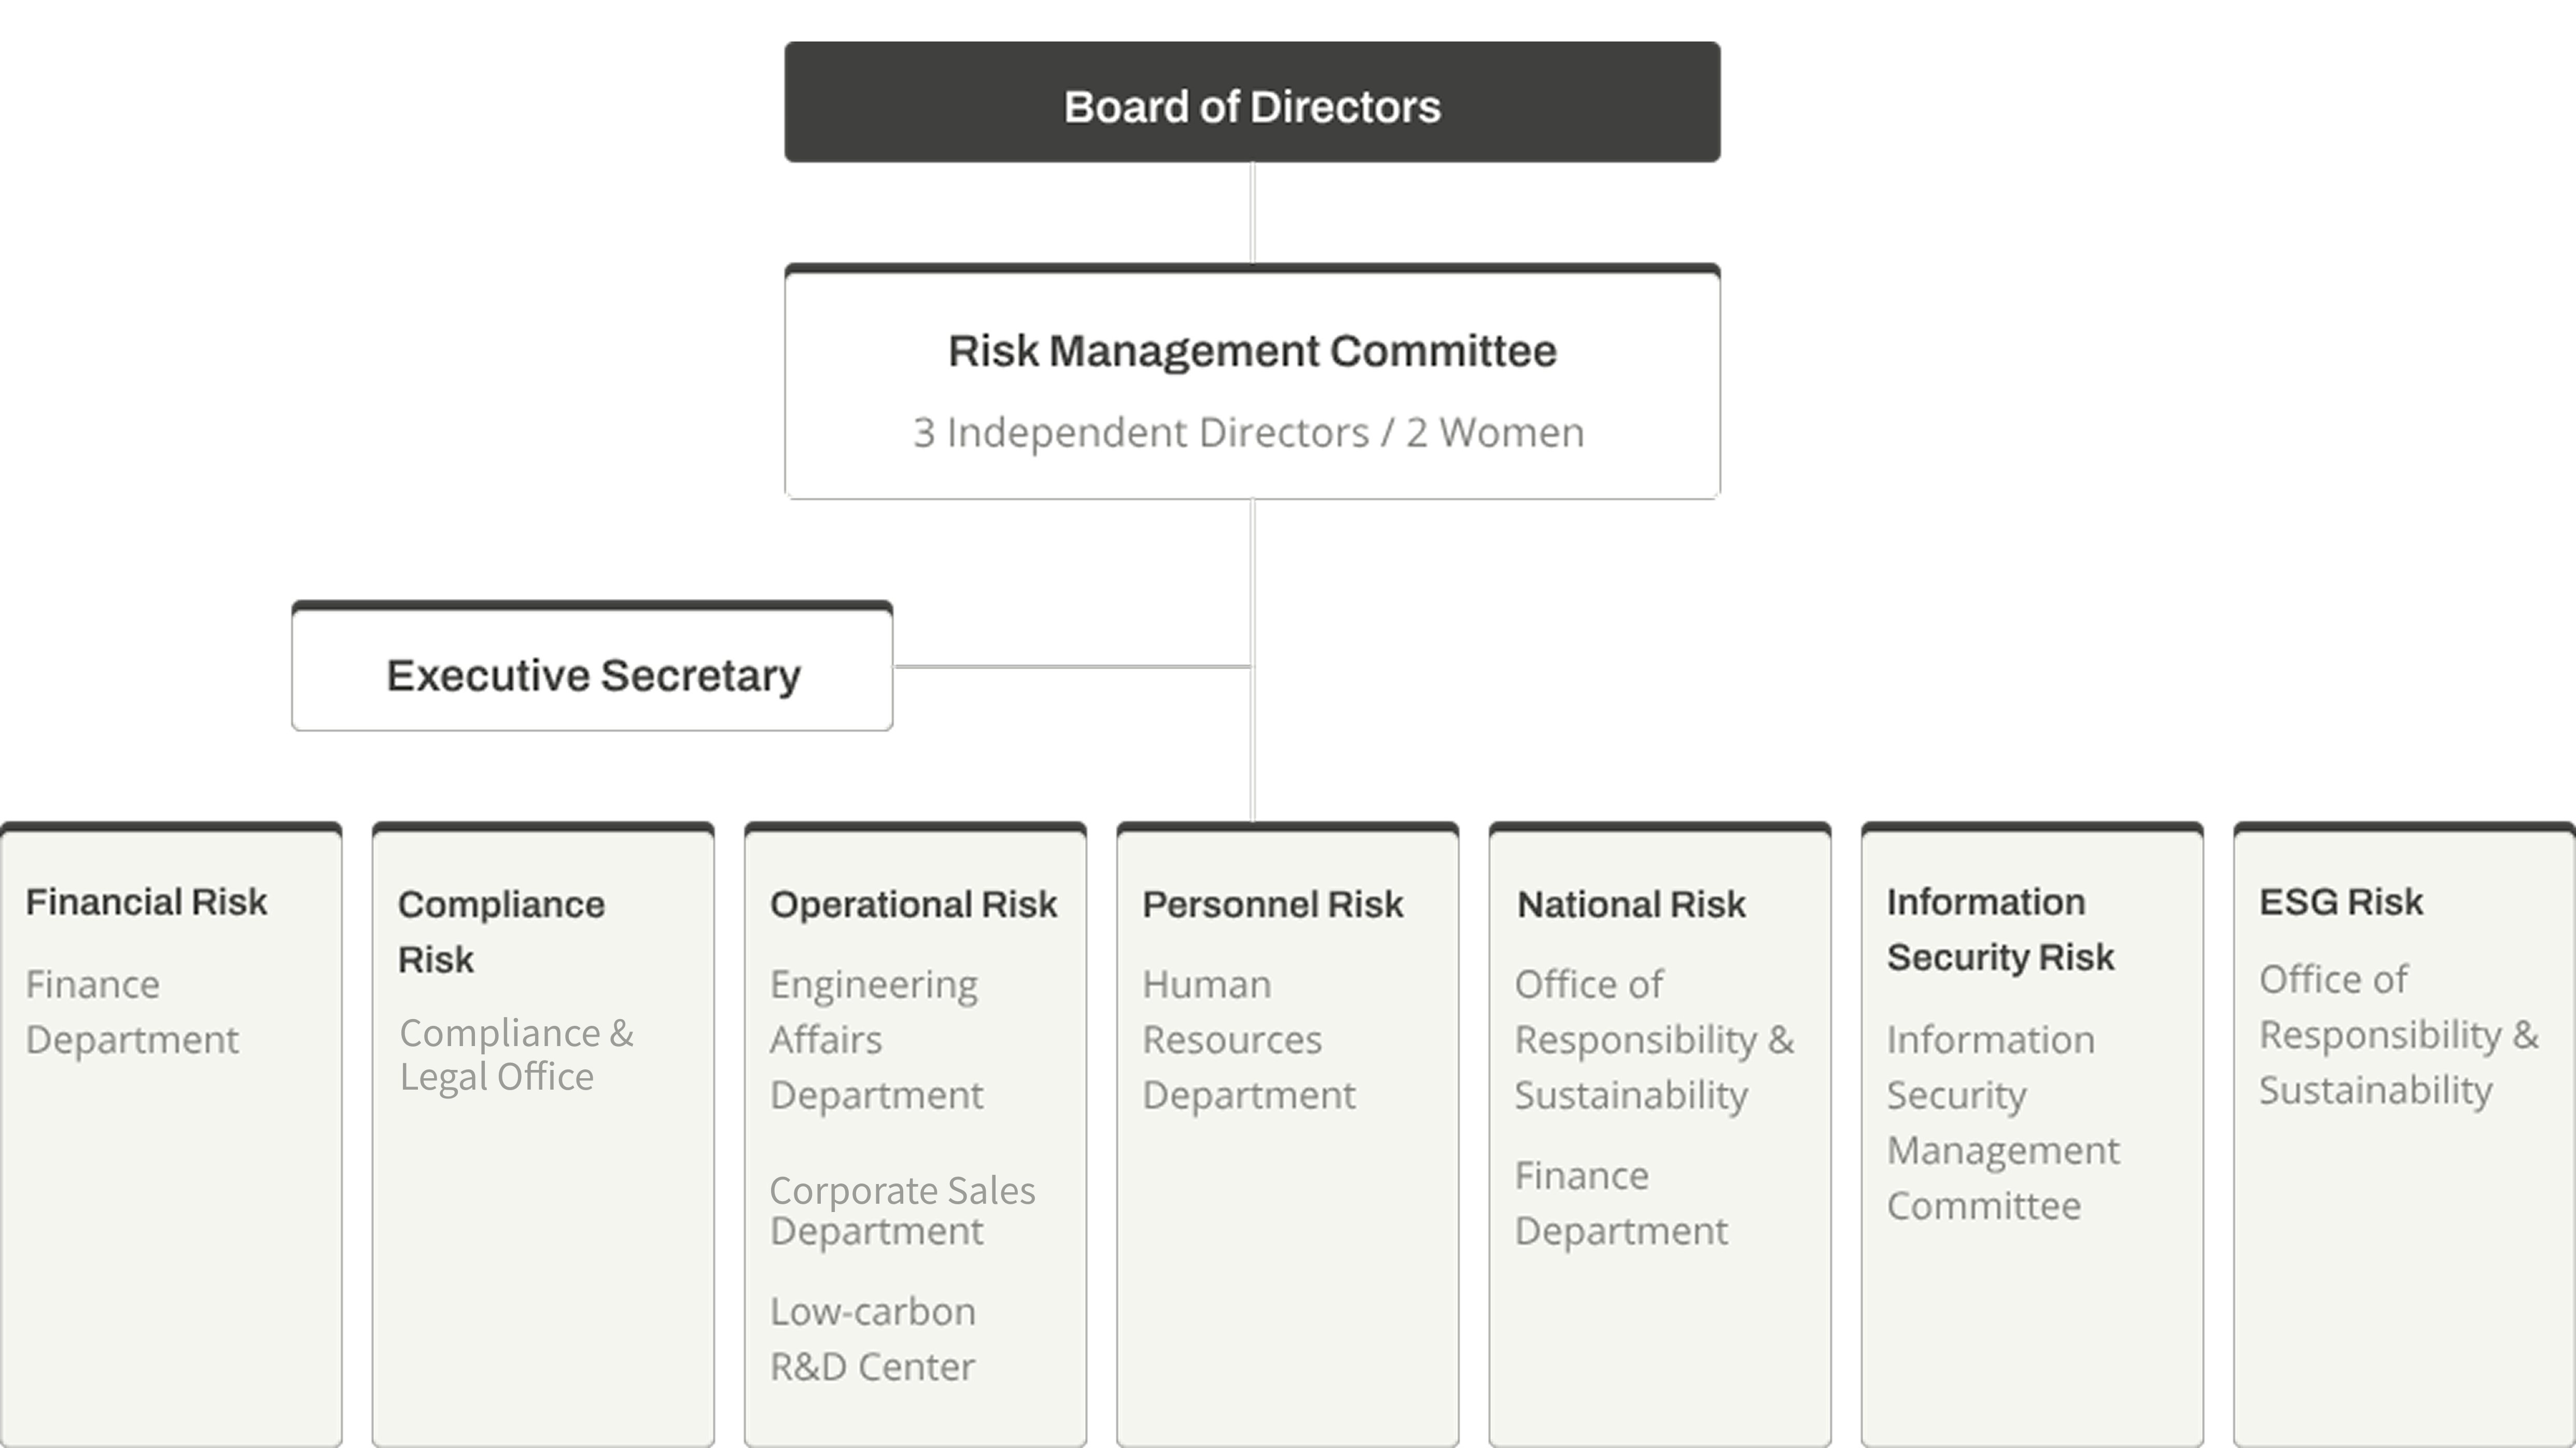2576x1448 pixels.
Task: Click the 3 Independent Directors / 2 Women text
Action: [1249, 432]
